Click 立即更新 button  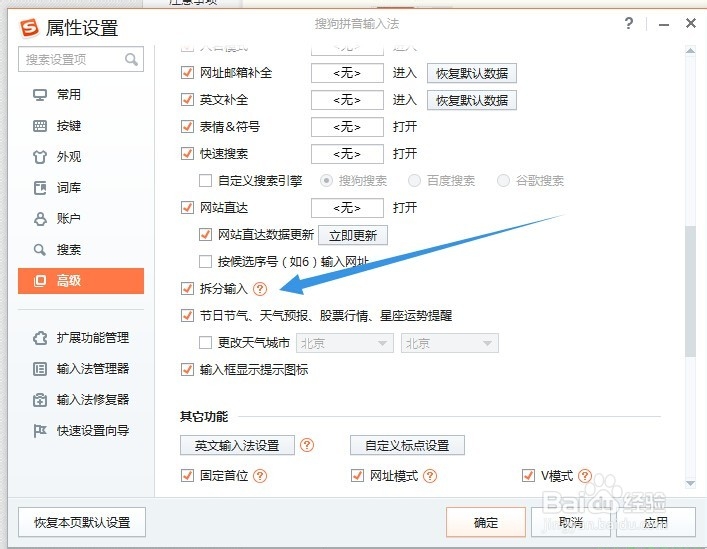[353, 235]
